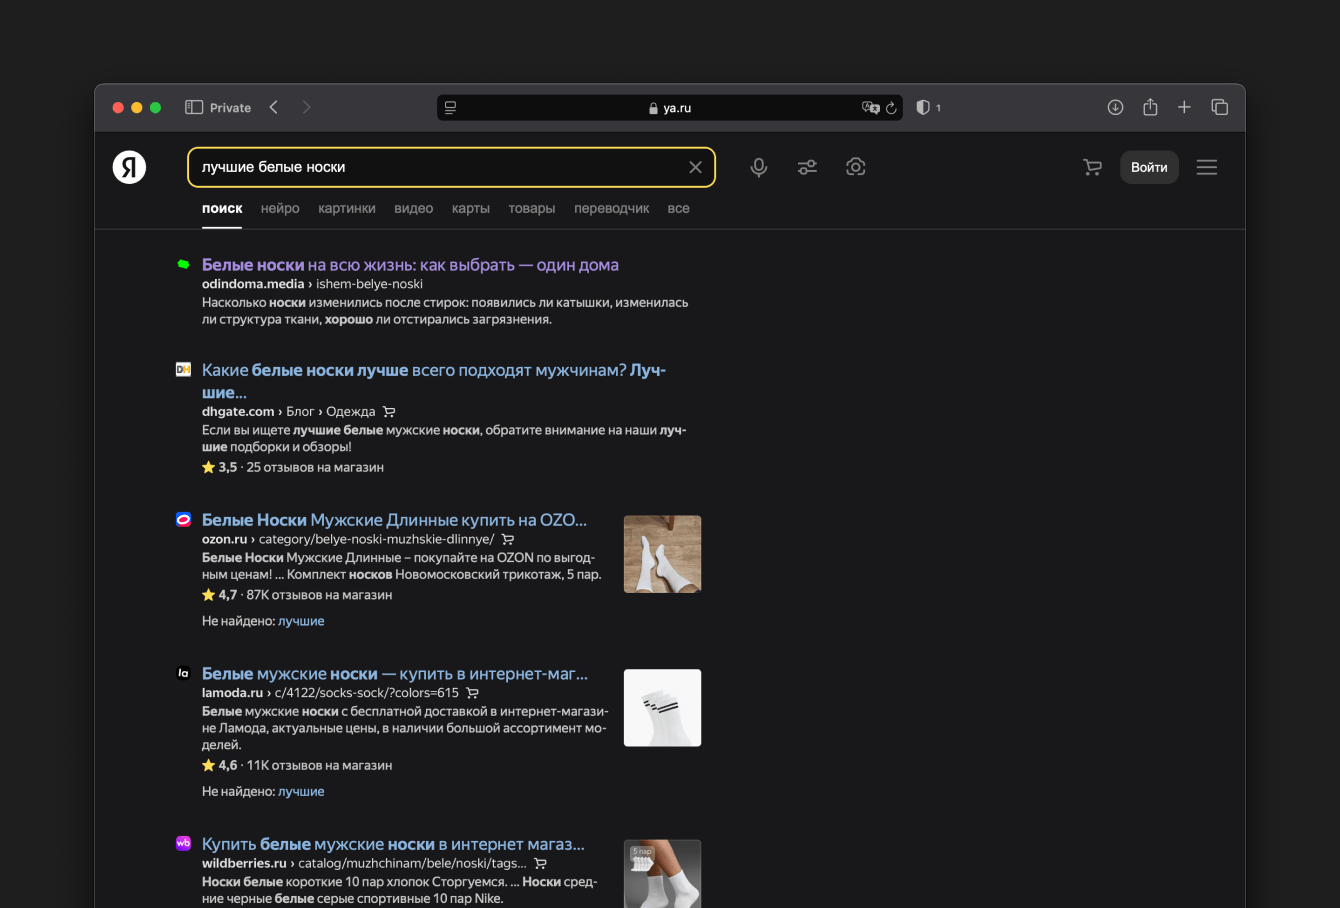
Task: Clear the search query with the X icon
Action: coord(695,167)
